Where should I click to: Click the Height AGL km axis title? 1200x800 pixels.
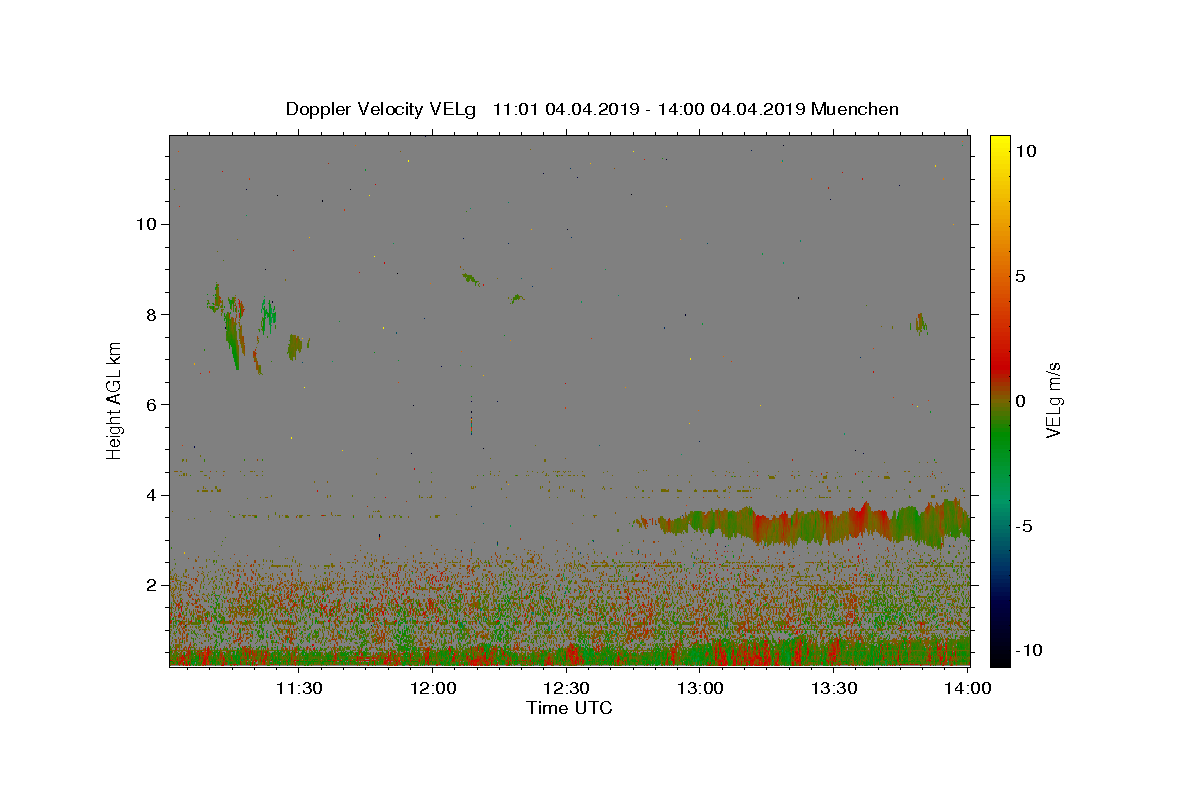click(x=115, y=401)
